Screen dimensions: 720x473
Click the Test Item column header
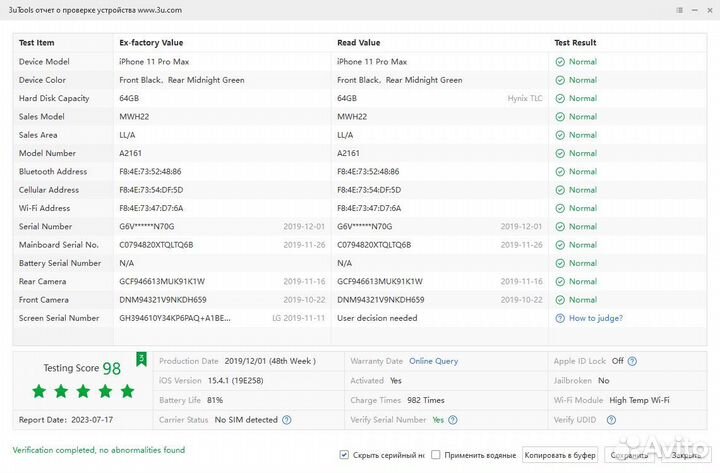point(36,43)
